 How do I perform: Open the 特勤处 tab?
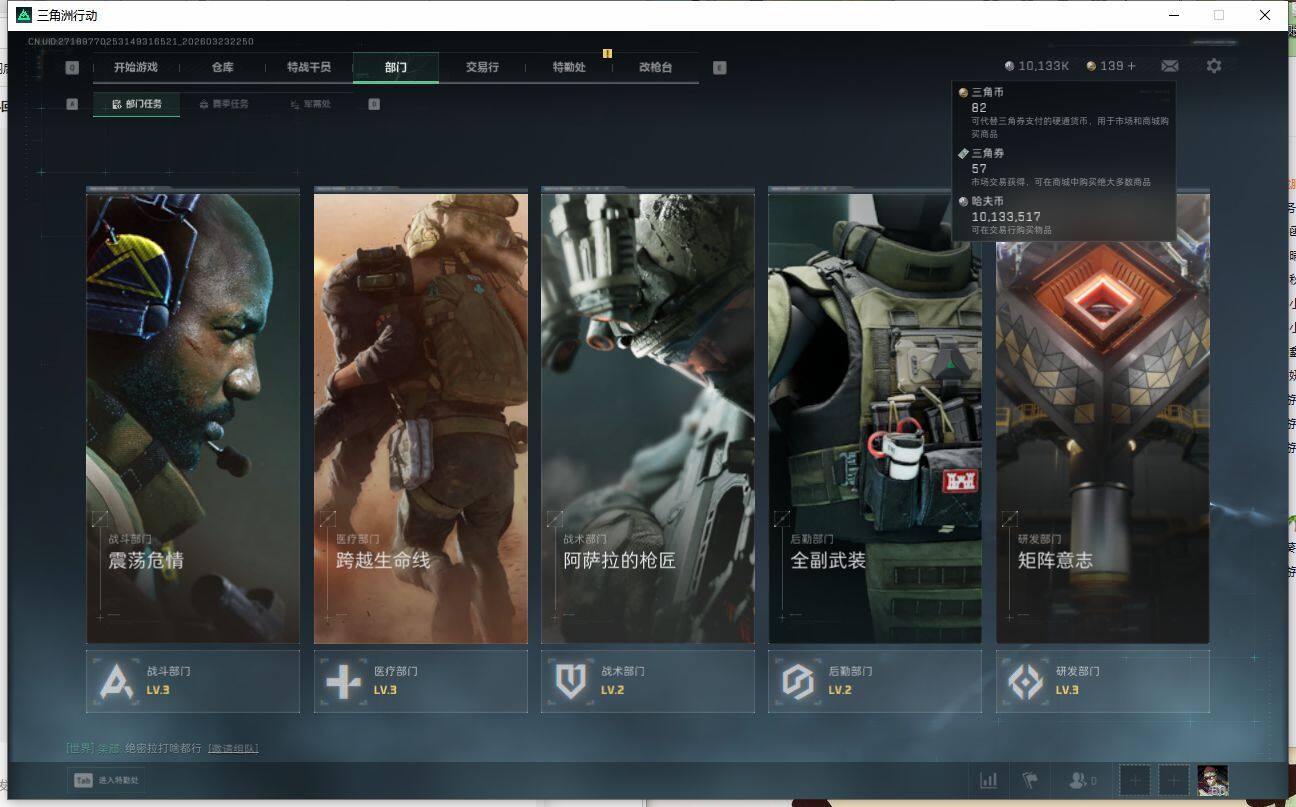pyautogui.click(x=569, y=67)
